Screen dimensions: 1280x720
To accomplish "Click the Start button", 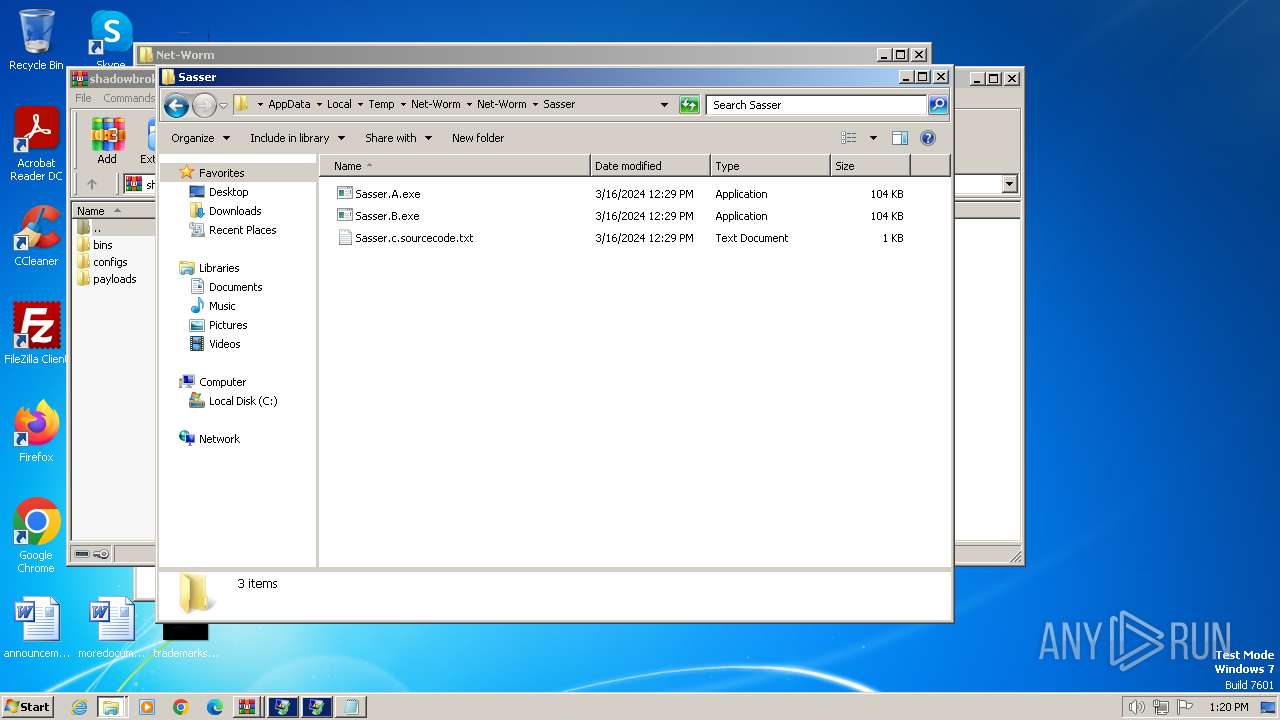I will [28, 707].
